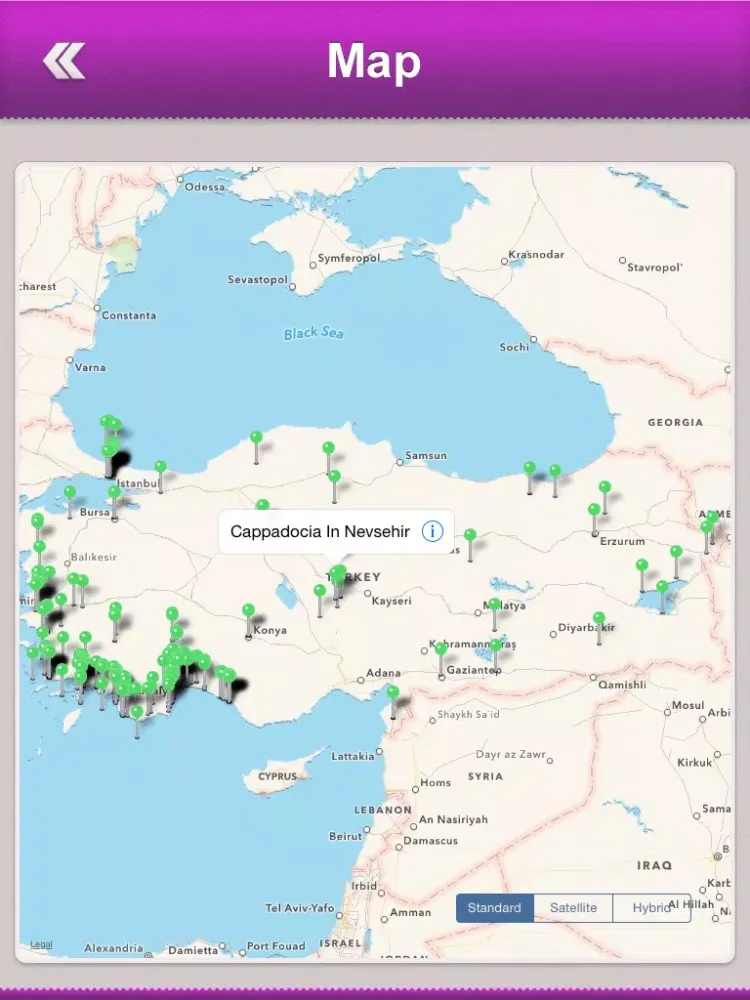This screenshot has height=1000, width=750.
Task: Click the SYRIA country label
Action: pos(485,776)
